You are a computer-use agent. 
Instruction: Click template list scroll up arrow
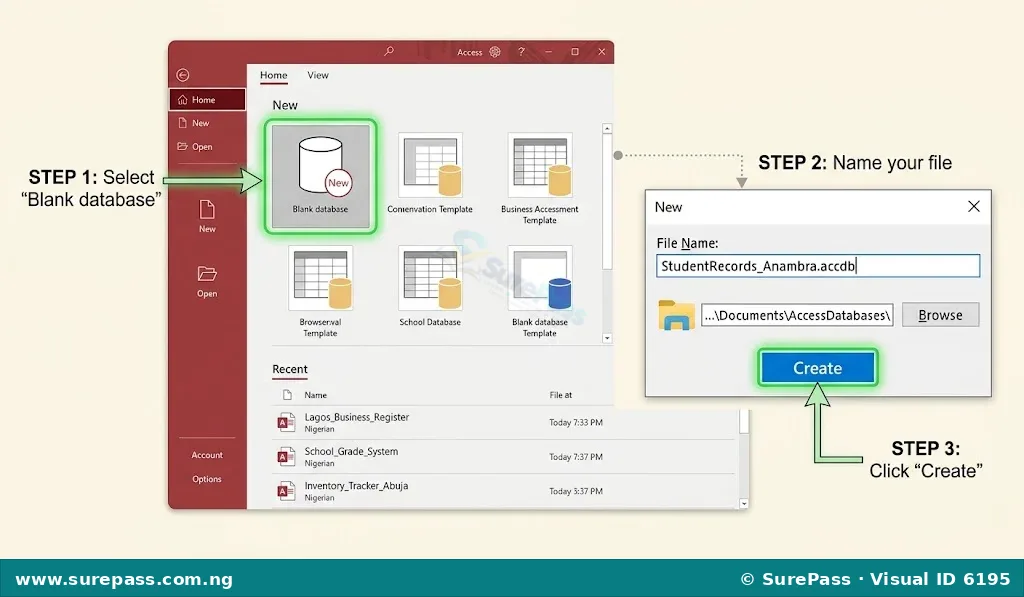(x=607, y=129)
